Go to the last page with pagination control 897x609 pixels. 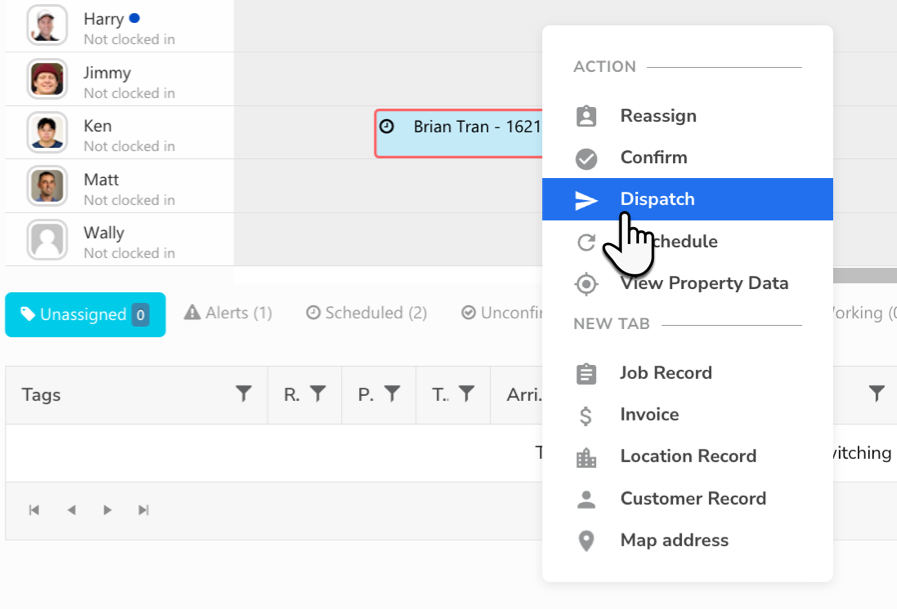pos(143,510)
